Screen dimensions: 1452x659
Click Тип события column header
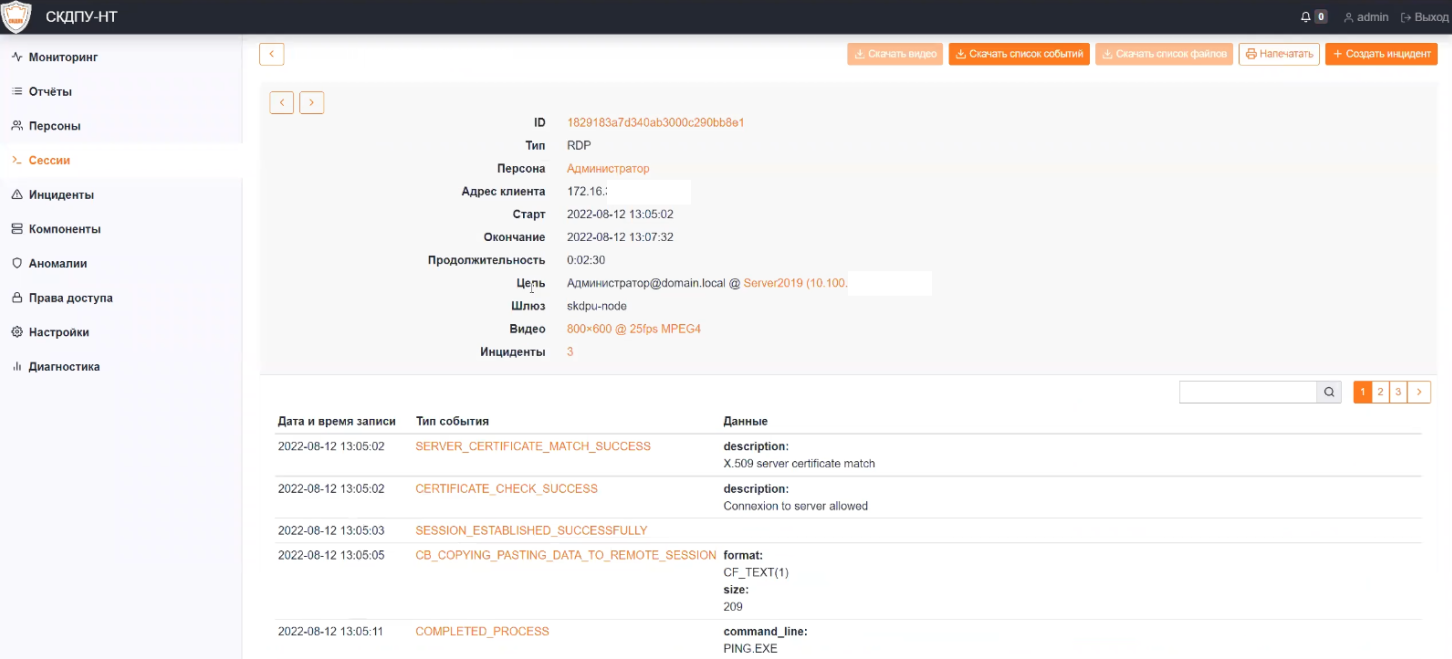(452, 421)
